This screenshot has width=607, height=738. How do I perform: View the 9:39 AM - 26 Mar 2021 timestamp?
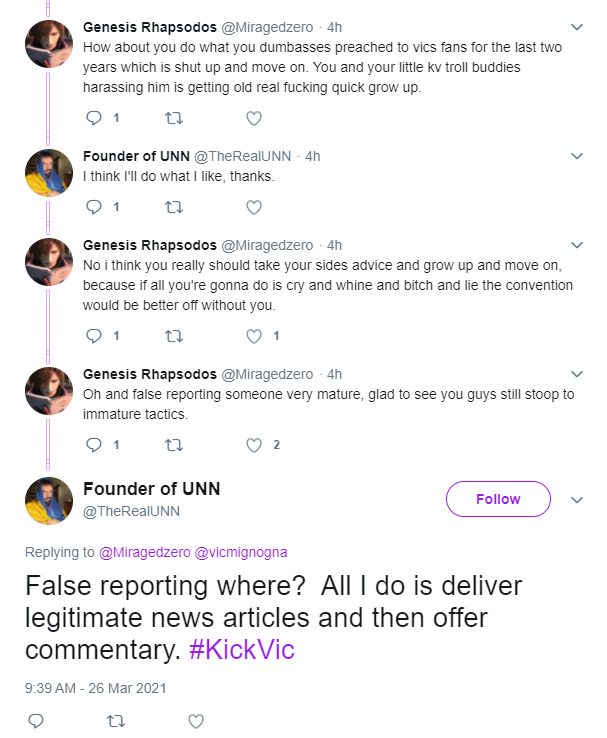tap(96, 688)
